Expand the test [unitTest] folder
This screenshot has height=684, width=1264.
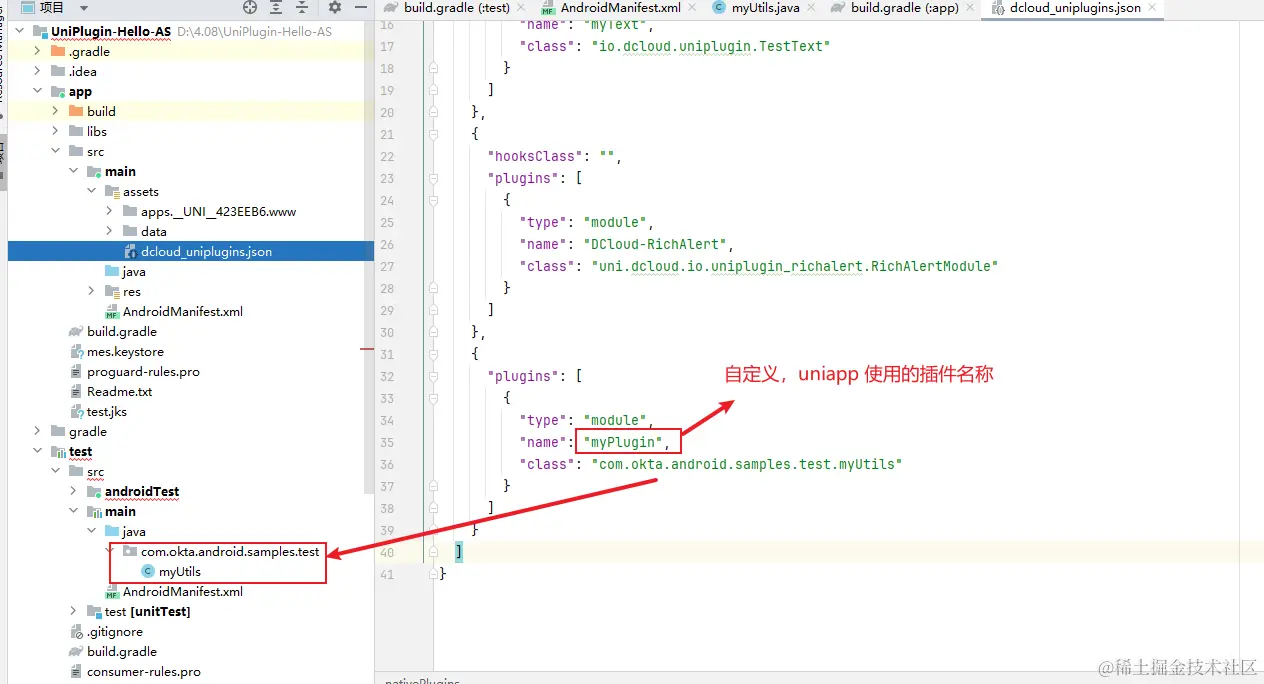[x=74, y=611]
